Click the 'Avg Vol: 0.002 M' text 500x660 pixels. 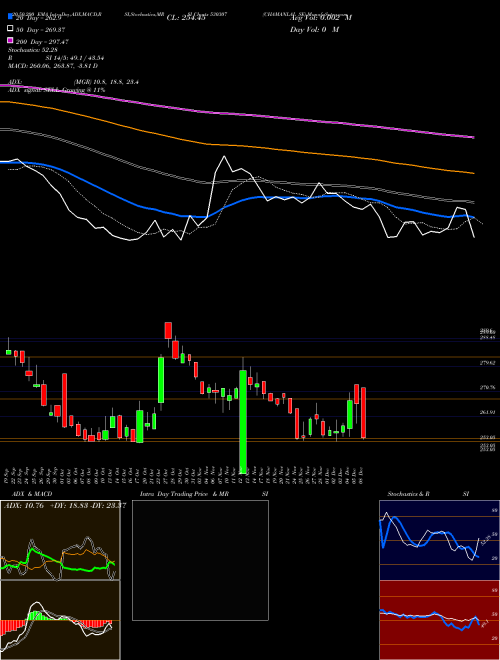(x=321, y=18)
